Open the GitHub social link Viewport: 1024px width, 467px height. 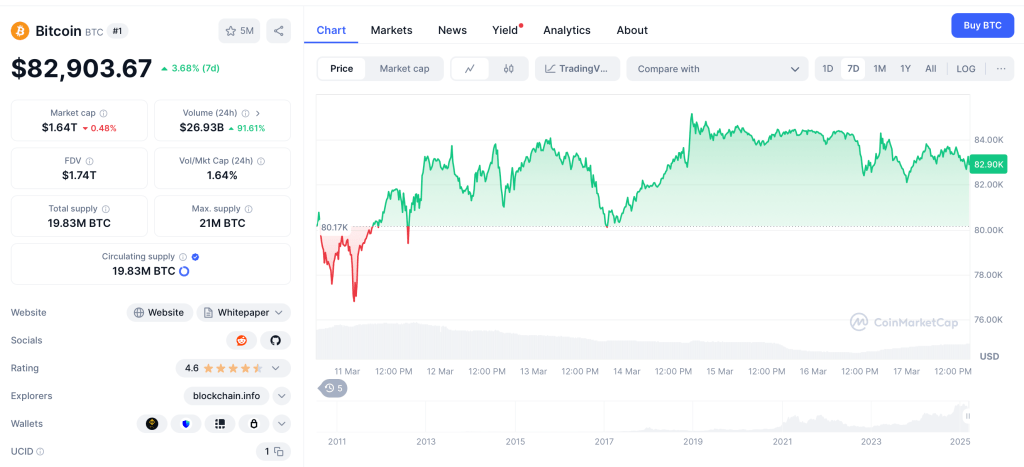coord(275,340)
